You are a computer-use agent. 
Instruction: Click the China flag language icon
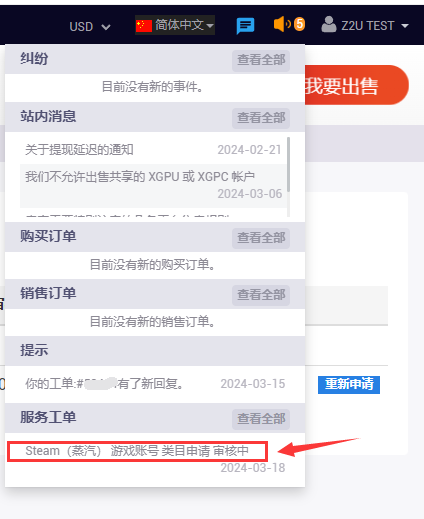click(144, 26)
